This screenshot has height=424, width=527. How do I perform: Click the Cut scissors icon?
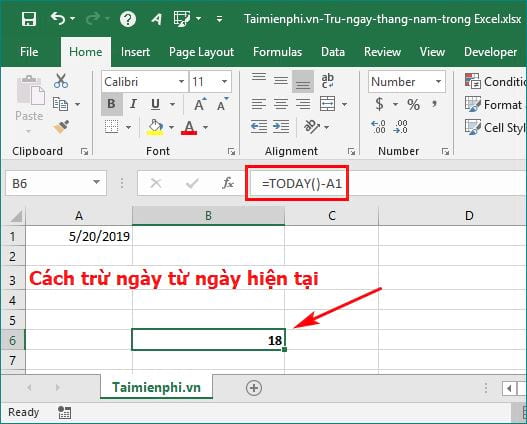[61, 81]
